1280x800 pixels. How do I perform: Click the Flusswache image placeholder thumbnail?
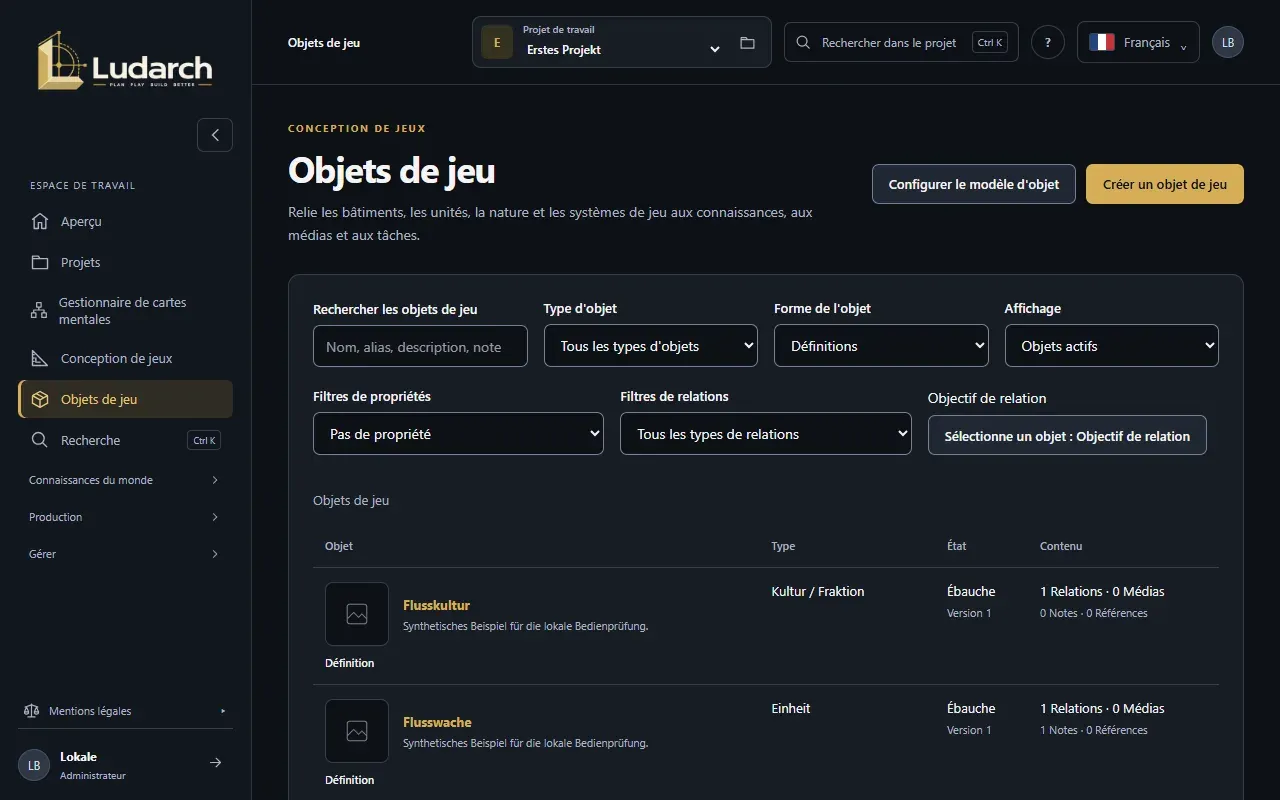pos(357,731)
